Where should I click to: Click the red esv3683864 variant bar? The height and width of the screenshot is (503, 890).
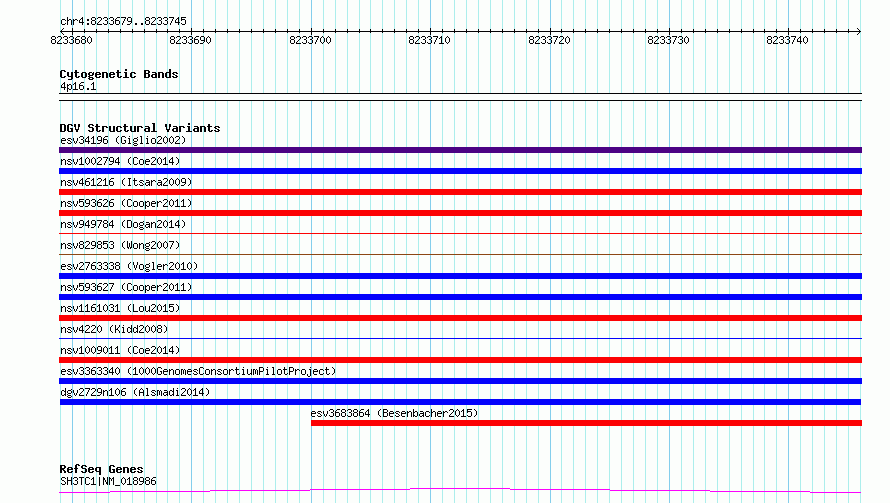pyautogui.click(x=586, y=423)
